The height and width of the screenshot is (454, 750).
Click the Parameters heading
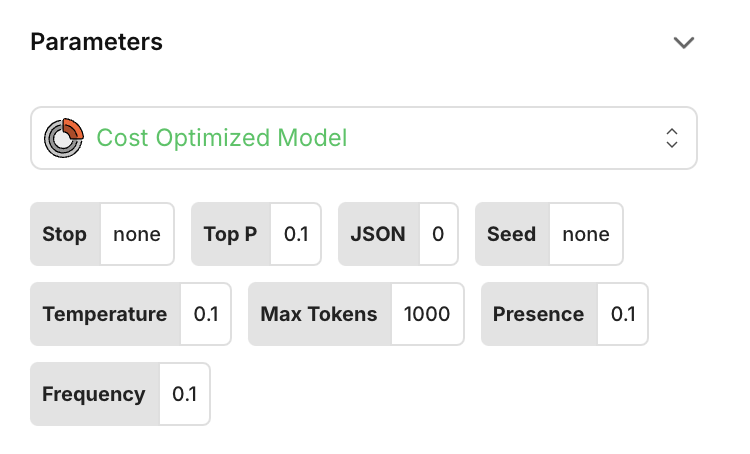tap(96, 42)
